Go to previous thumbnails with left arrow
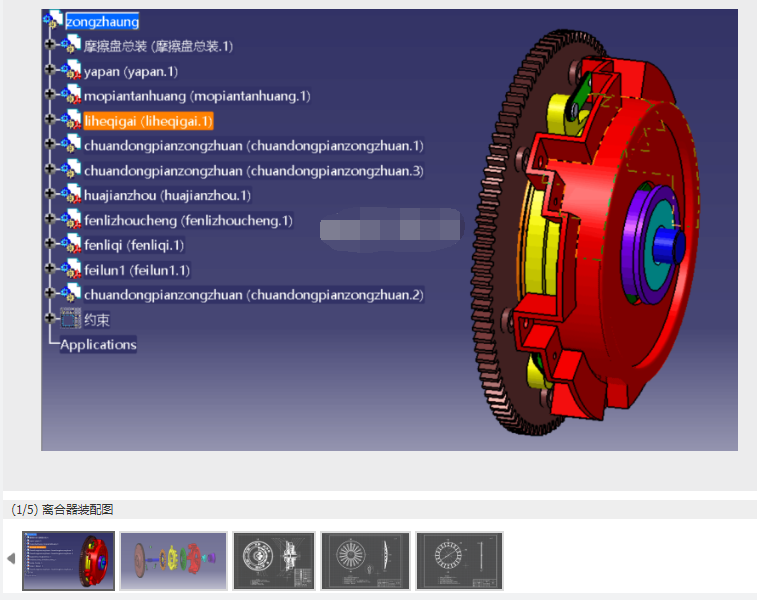 12,558
